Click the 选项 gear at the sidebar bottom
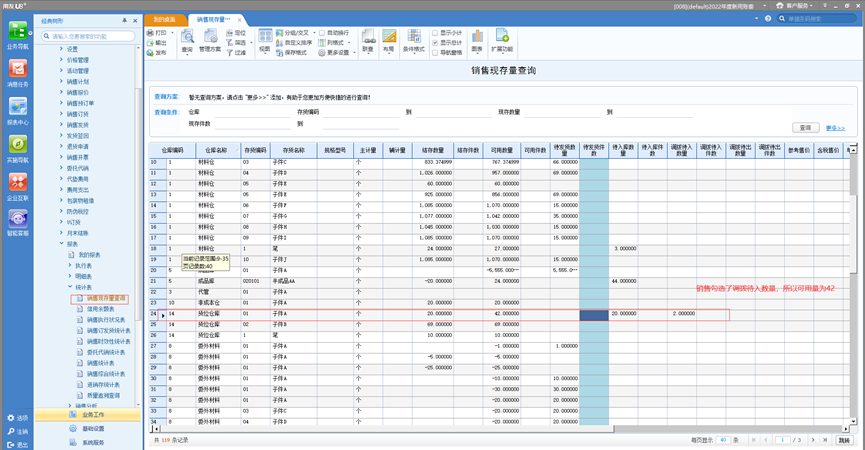Screen dimensions: 865x450 pyautogui.click(x=10, y=418)
